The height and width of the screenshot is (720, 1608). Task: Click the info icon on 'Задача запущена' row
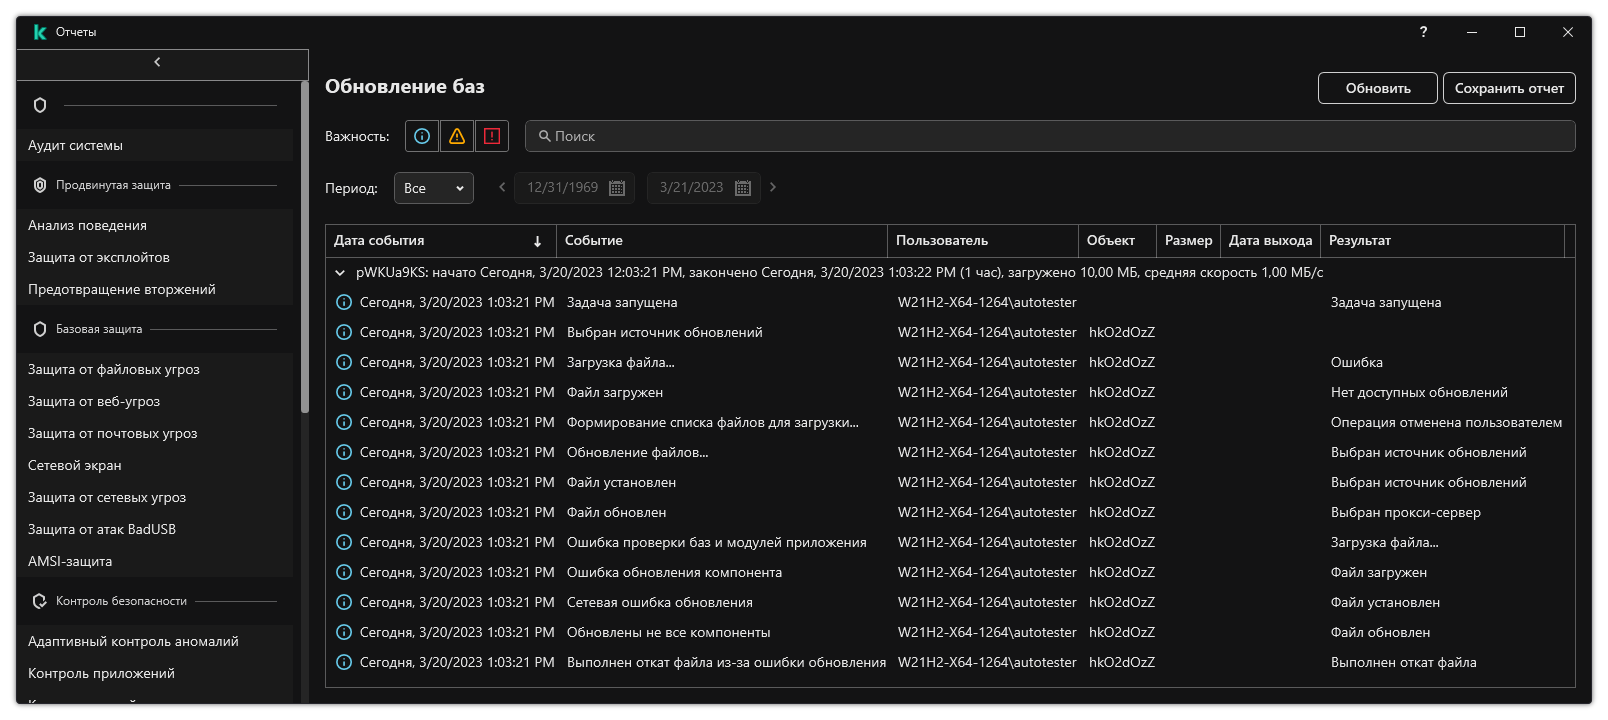[x=344, y=302]
